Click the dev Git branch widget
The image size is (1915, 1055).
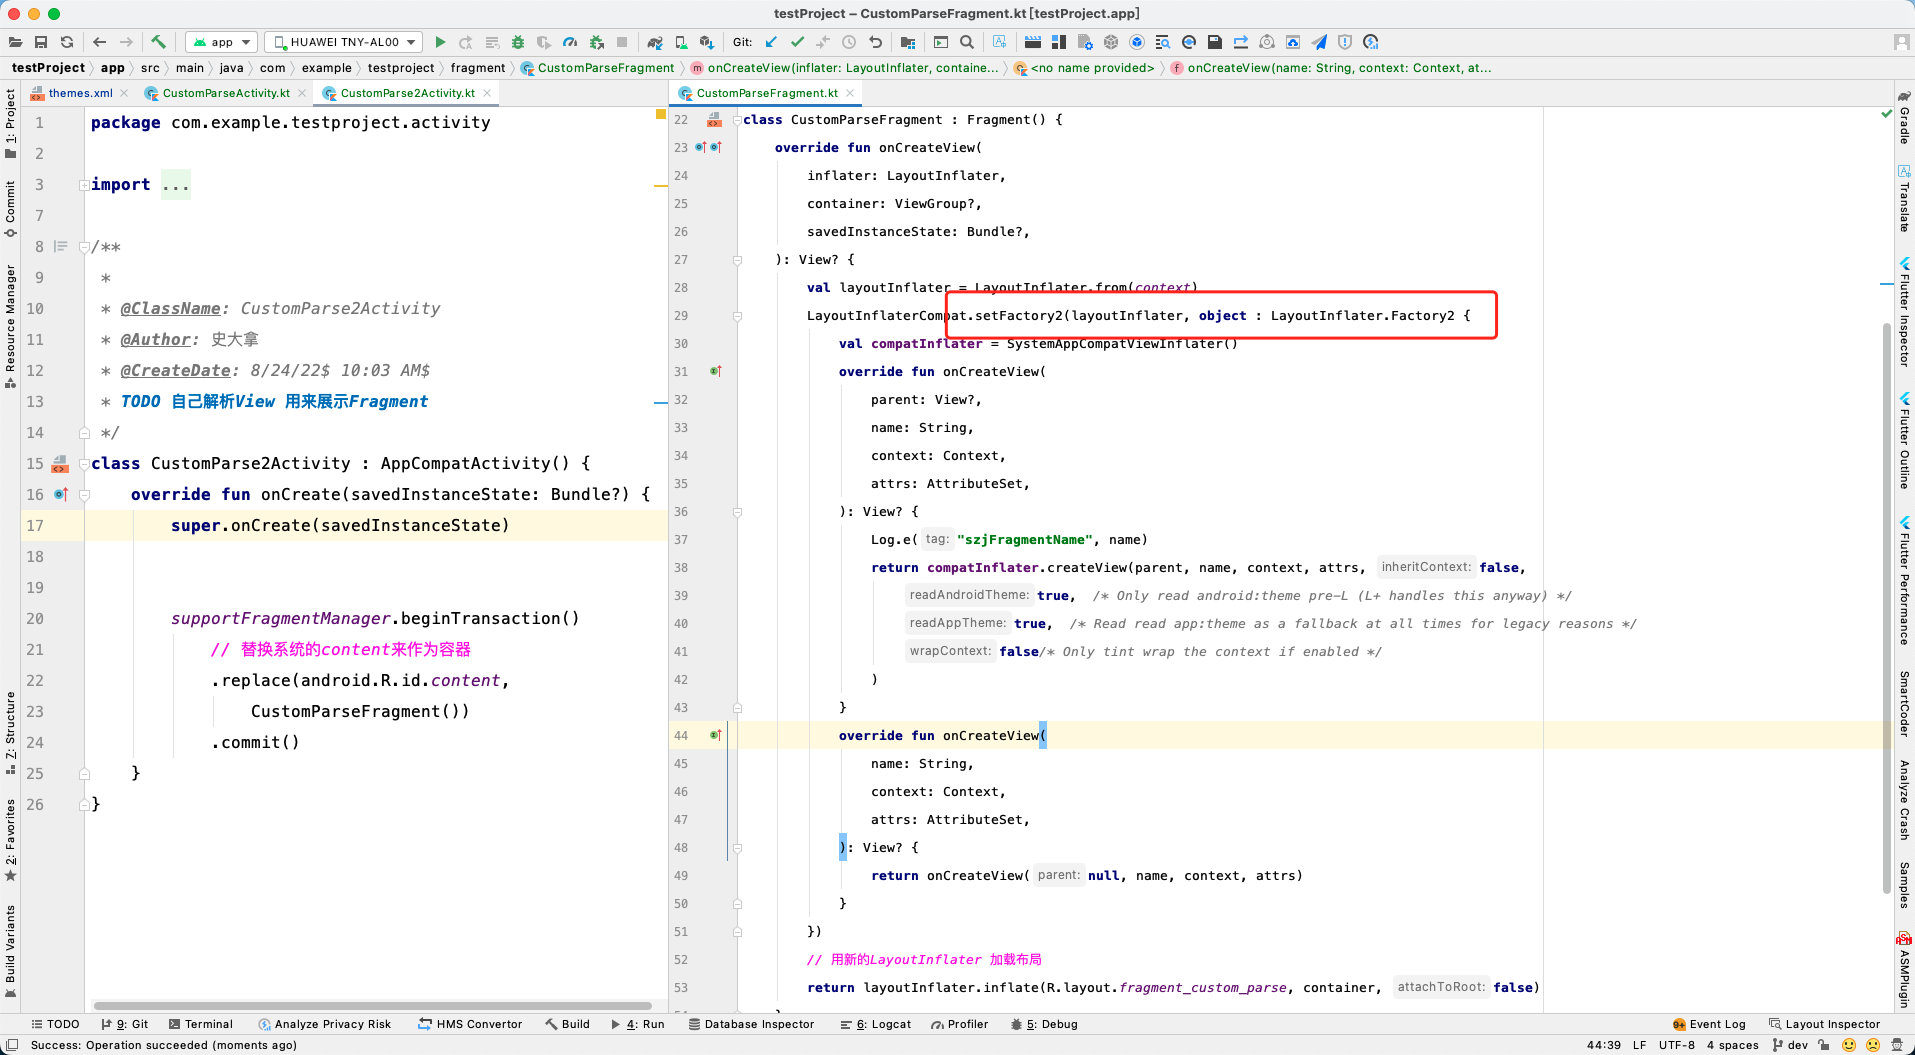(1790, 1045)
